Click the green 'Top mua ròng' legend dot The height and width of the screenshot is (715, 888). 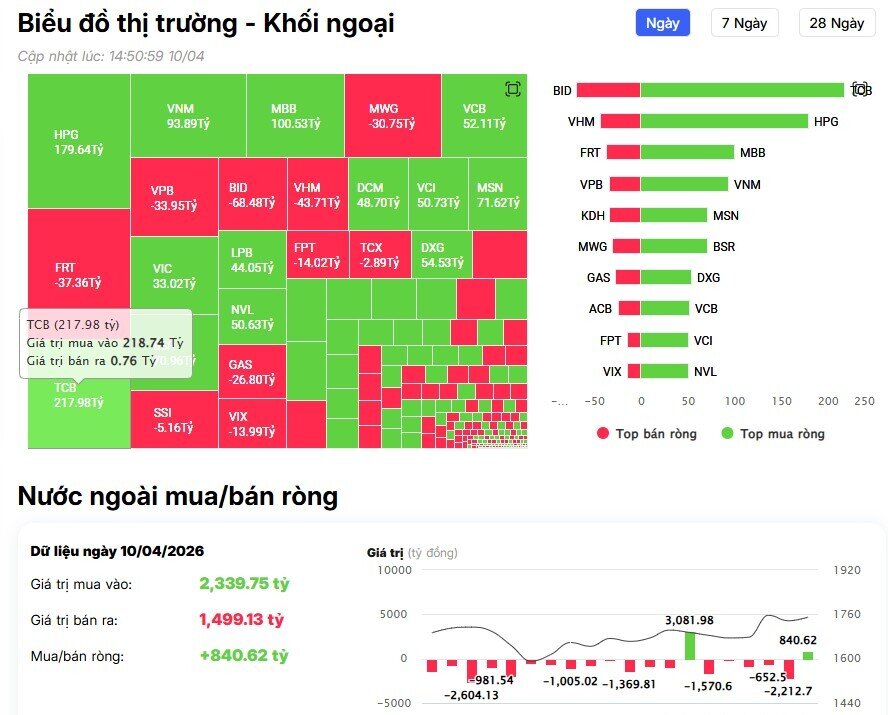(x=726, y=434)
